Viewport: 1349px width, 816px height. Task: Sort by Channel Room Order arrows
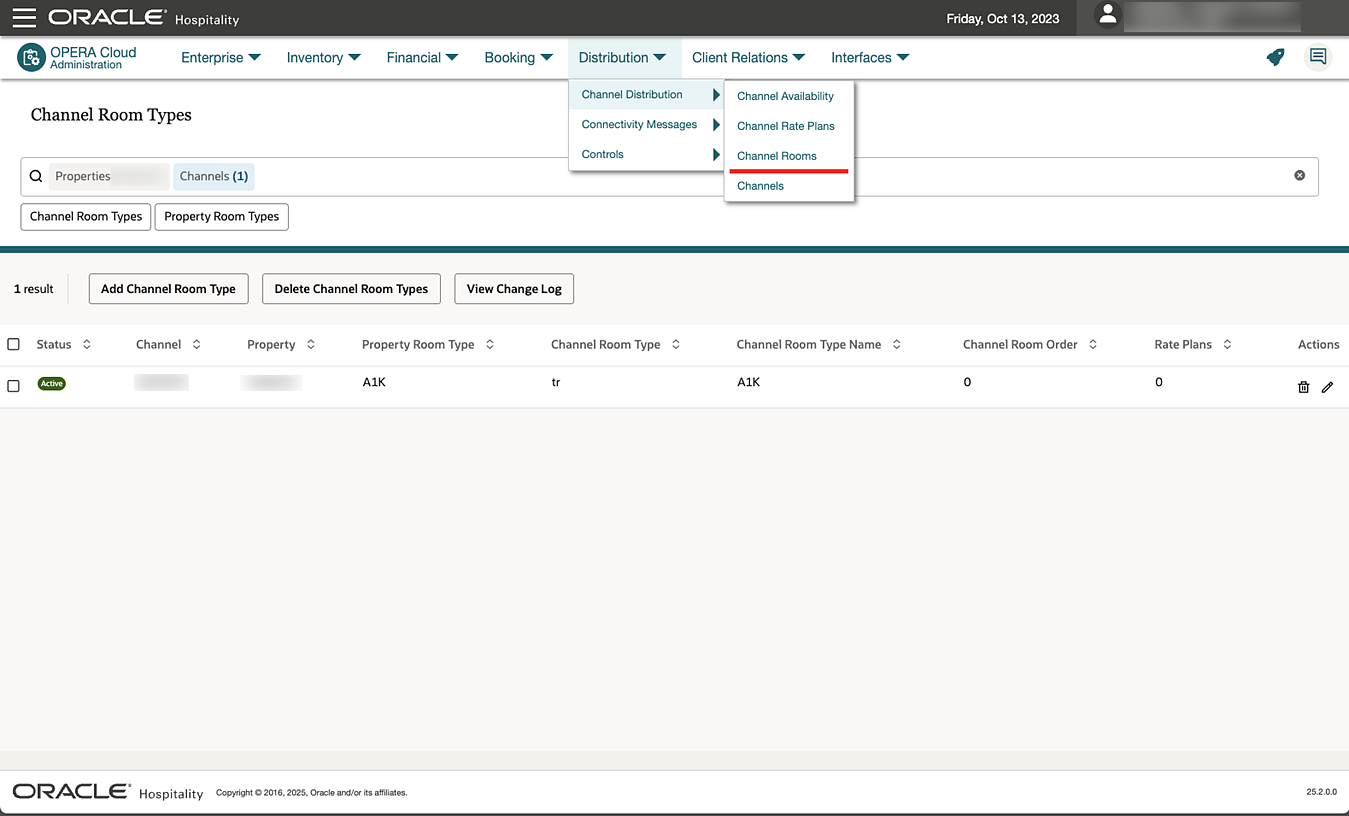(1093, 344)
